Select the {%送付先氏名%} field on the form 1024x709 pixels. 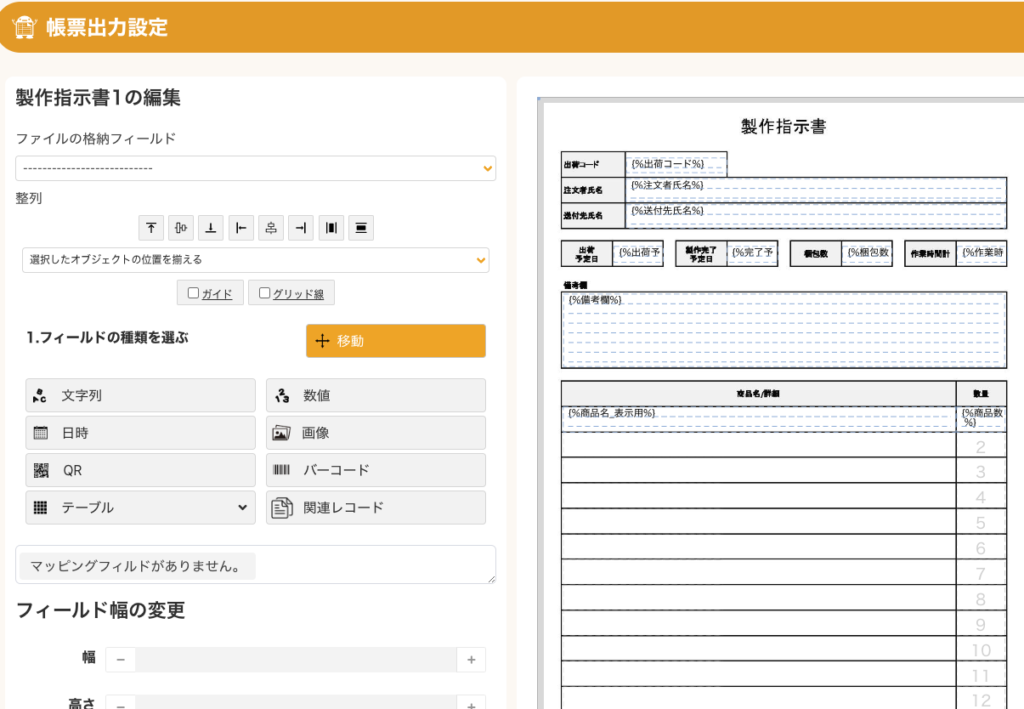point(816,215)
